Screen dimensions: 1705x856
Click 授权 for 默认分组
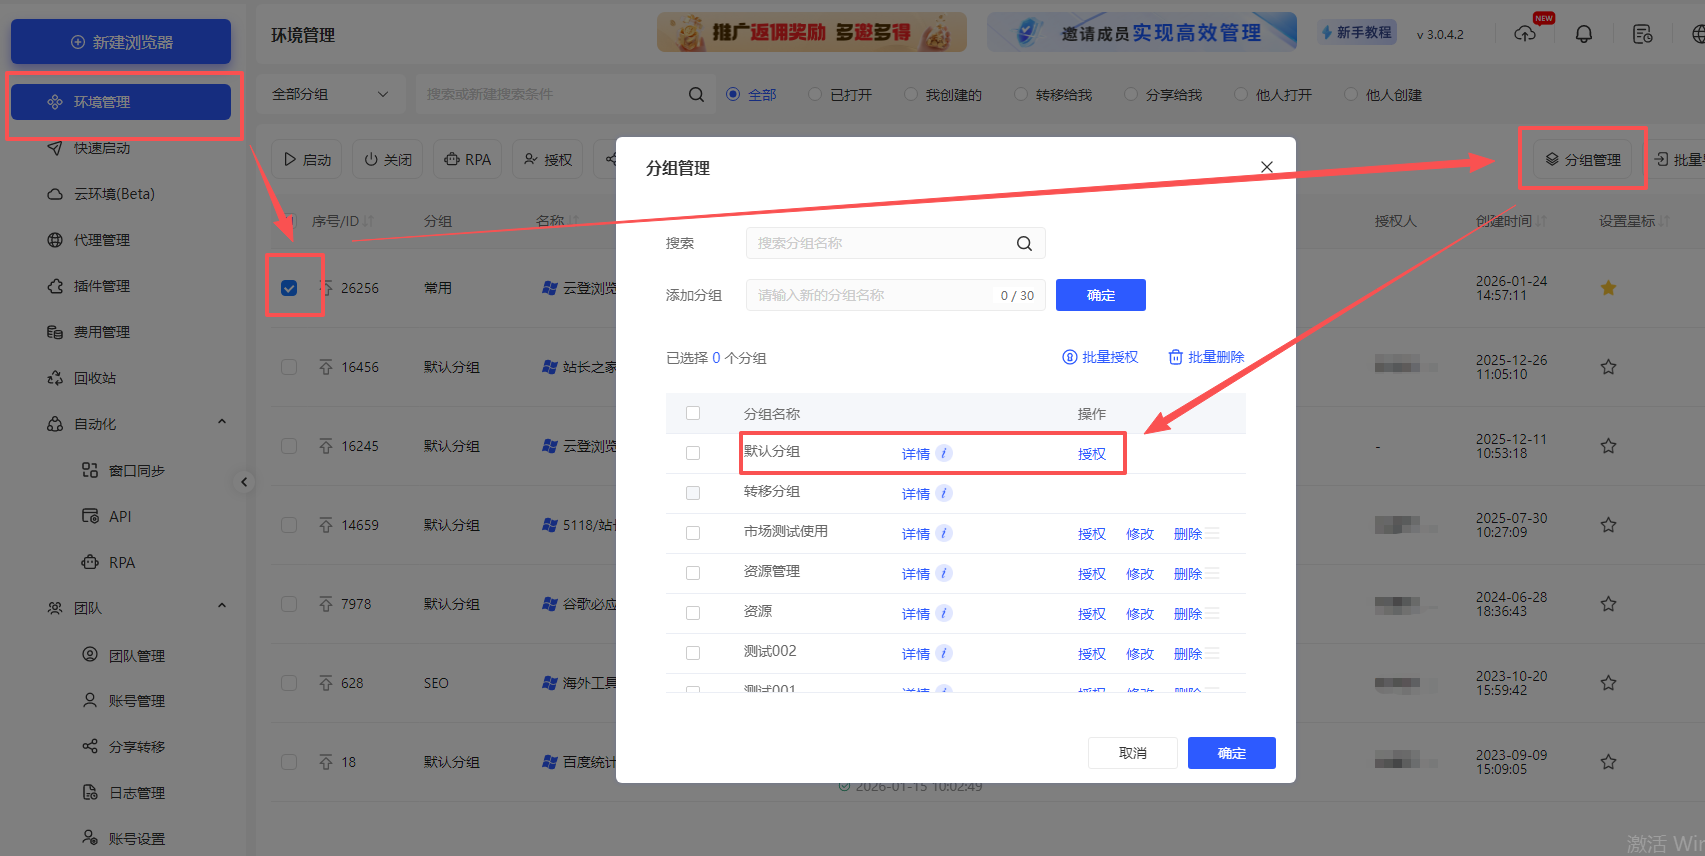click(1092, 454)
